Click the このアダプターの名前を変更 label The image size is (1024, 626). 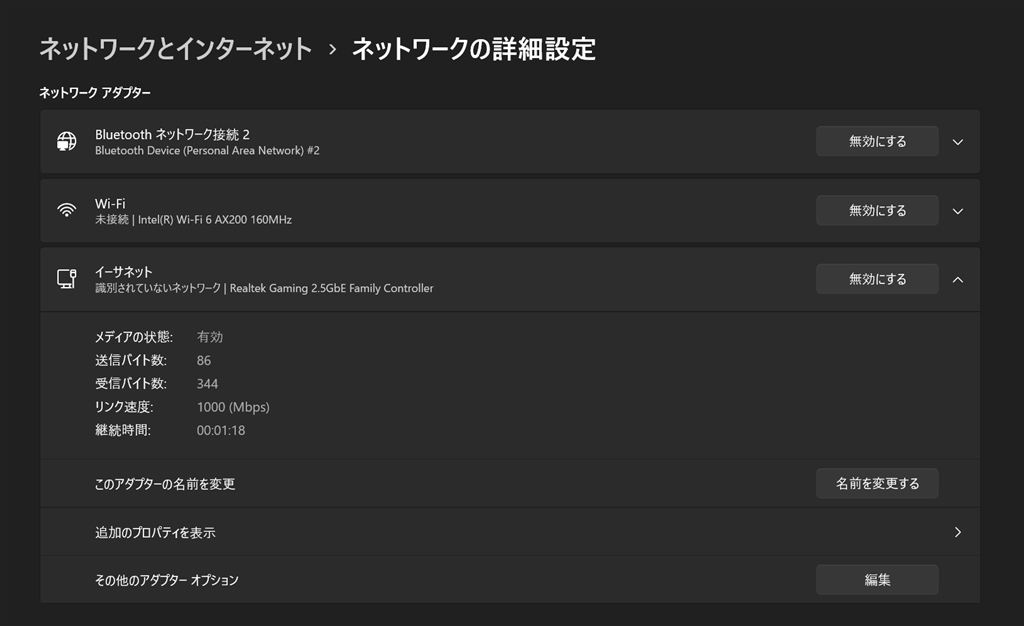[165, 484]
